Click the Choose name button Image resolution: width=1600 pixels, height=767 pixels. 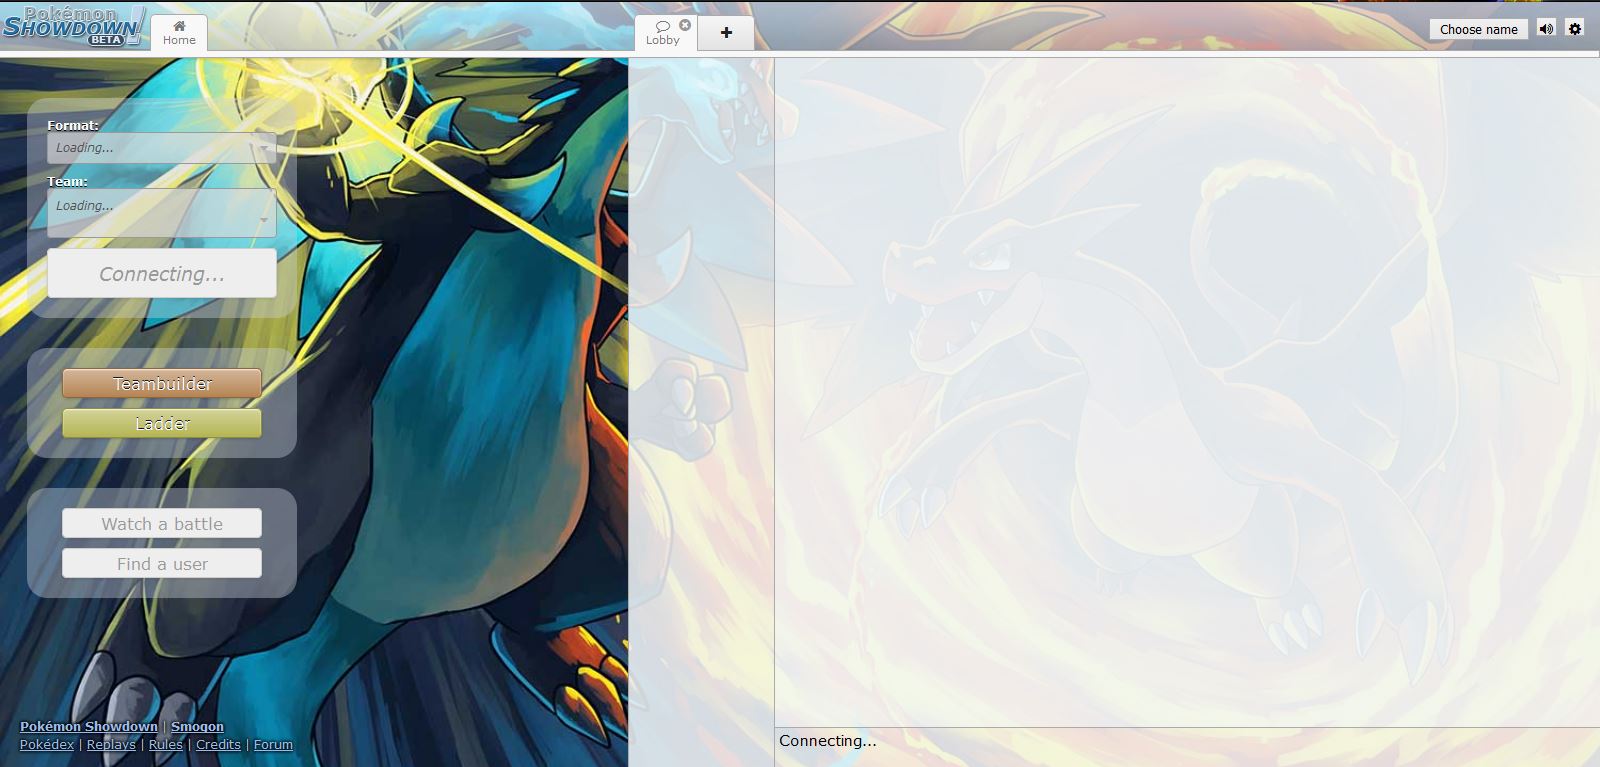tap(1478, 29)
